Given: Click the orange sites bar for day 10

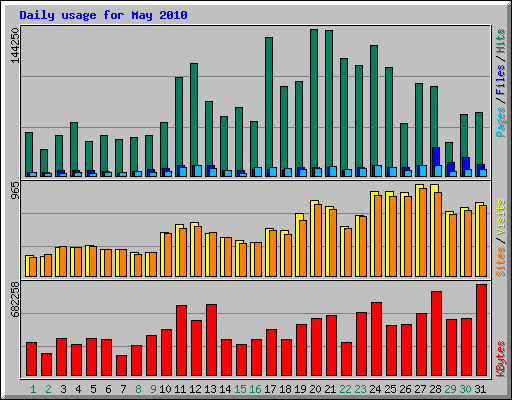Looking at the screenshot, I should click(x=168, y=255).
